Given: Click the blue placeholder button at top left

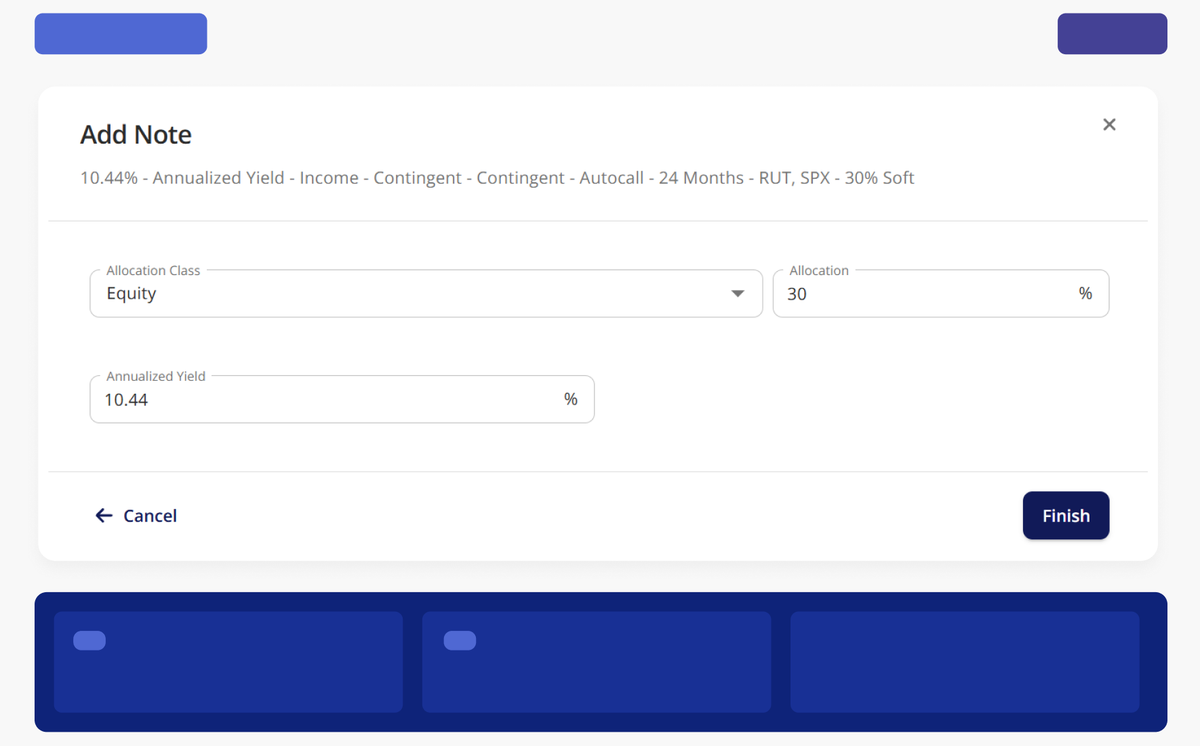Looking at the screenshot, I should point(121,34).
